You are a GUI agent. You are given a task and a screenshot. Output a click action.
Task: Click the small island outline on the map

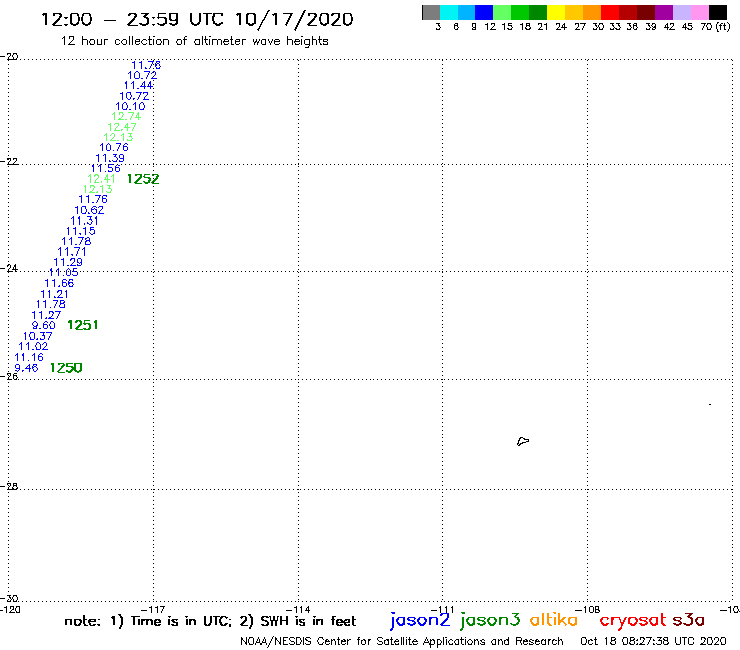523,441
